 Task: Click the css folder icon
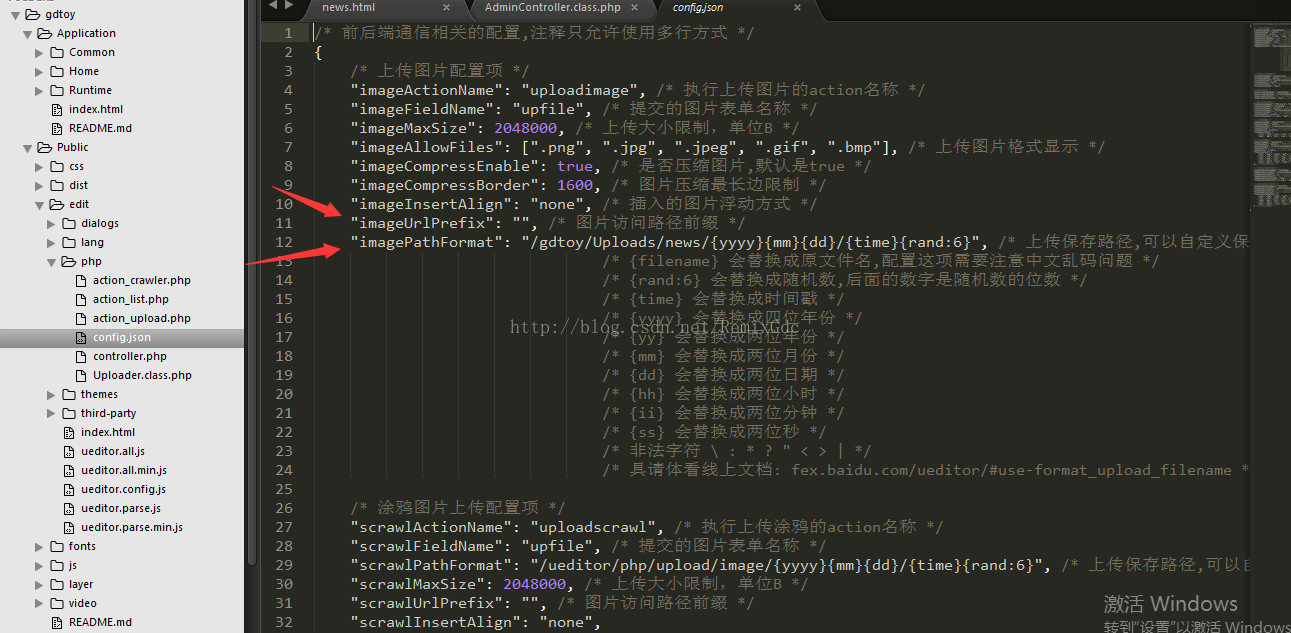[x=56, y=166]
